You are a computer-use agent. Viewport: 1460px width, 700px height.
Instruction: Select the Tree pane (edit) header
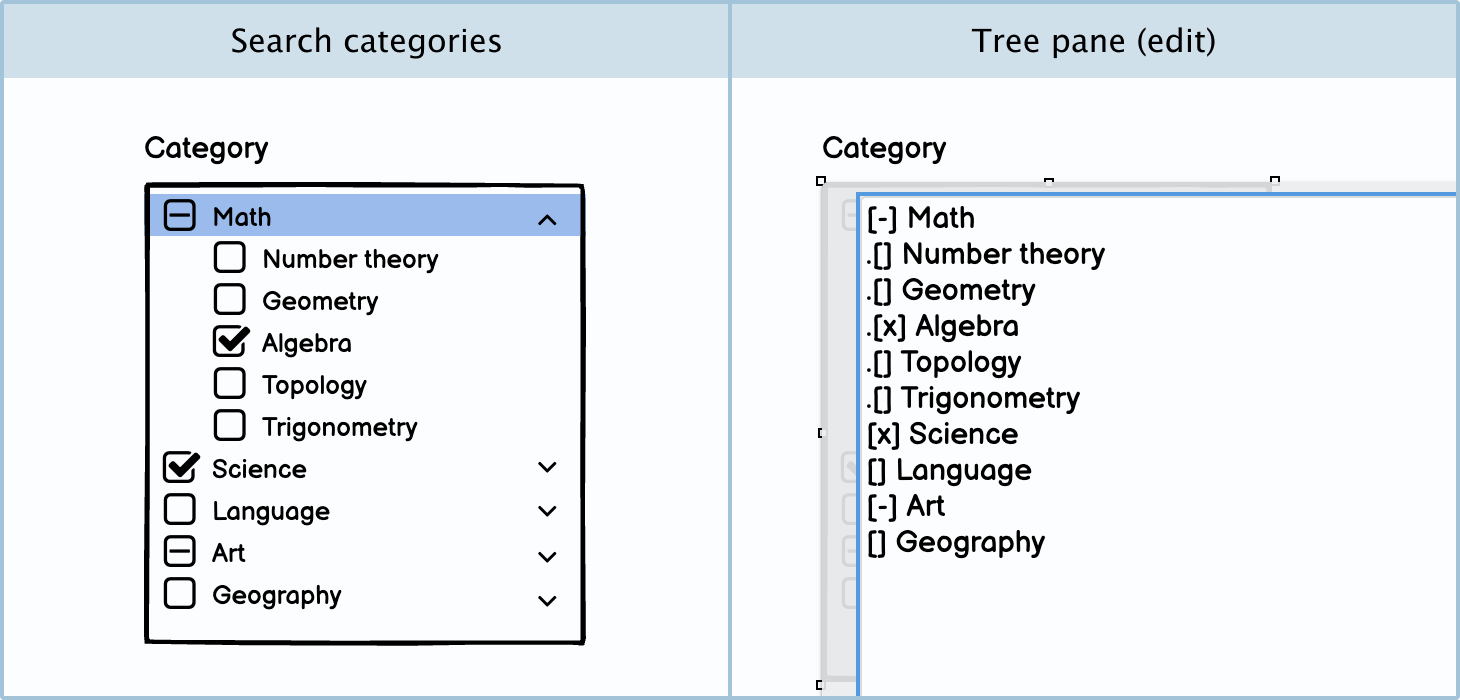[1094, 41]
